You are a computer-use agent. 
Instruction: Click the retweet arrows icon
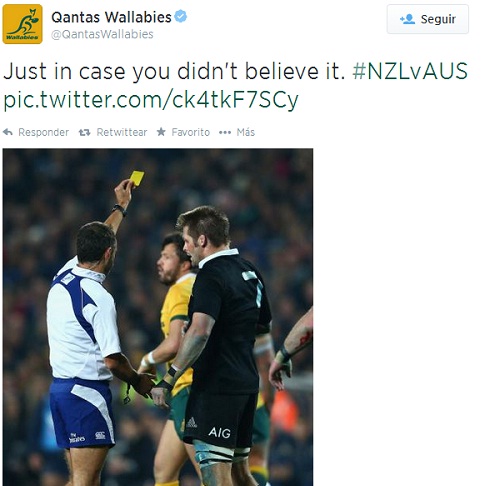click(84, 133)
